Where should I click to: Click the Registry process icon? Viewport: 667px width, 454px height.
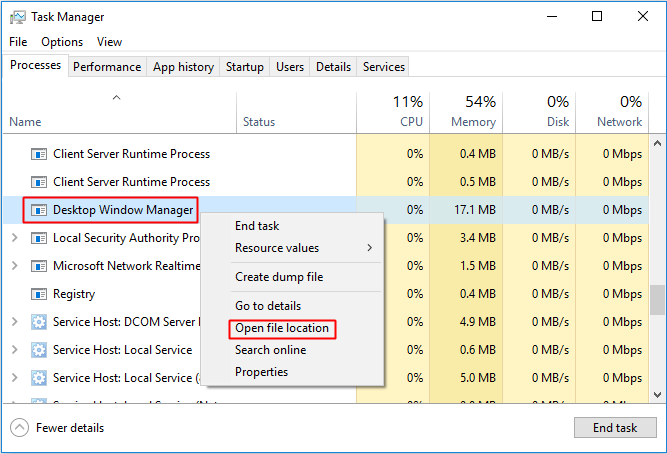click(x=39, y=294)
